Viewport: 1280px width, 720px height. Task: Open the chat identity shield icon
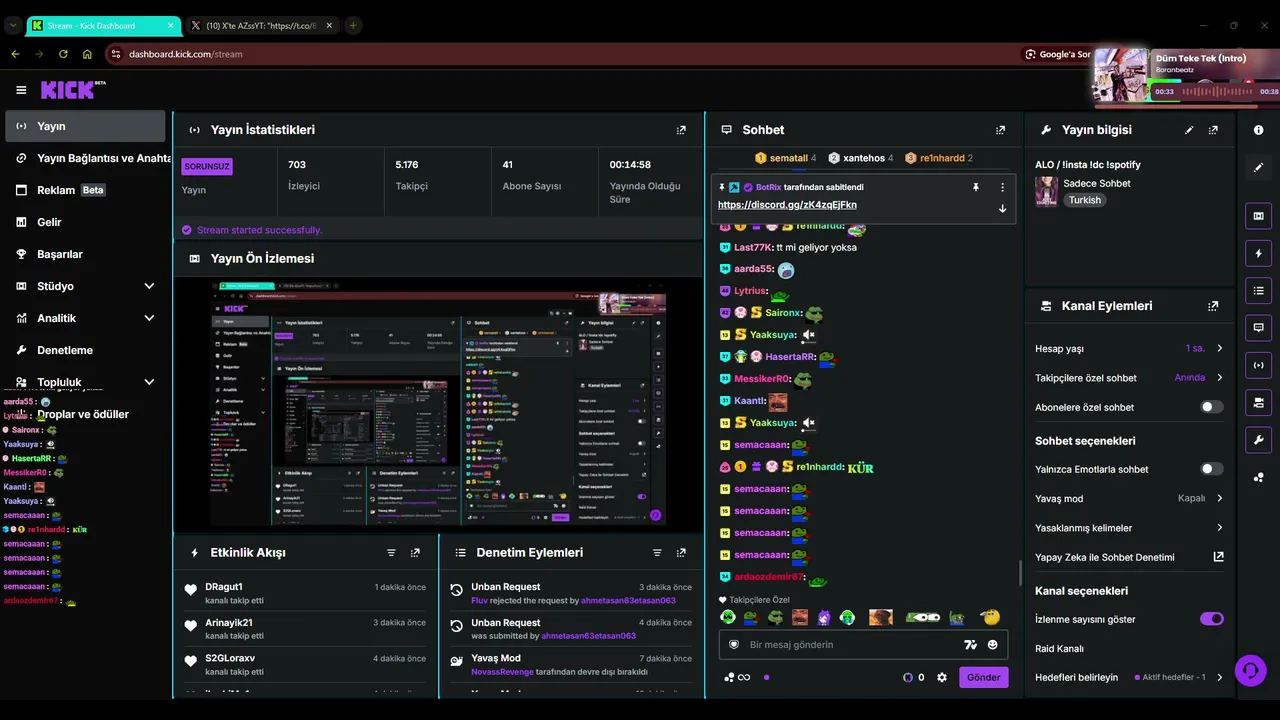[x=734, y=645]
